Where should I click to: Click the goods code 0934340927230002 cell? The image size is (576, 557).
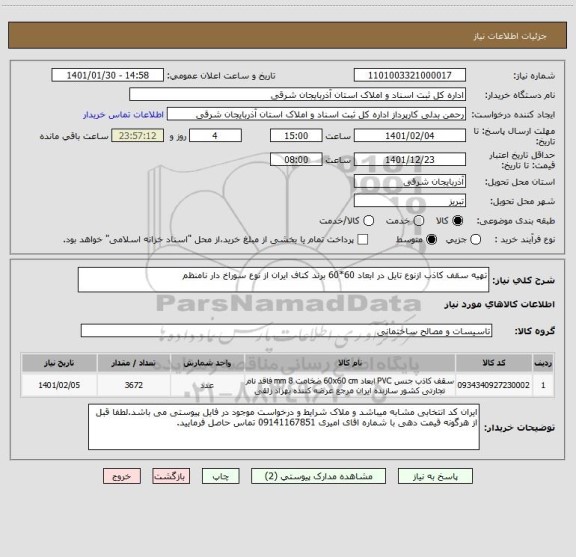pos(494,385)
